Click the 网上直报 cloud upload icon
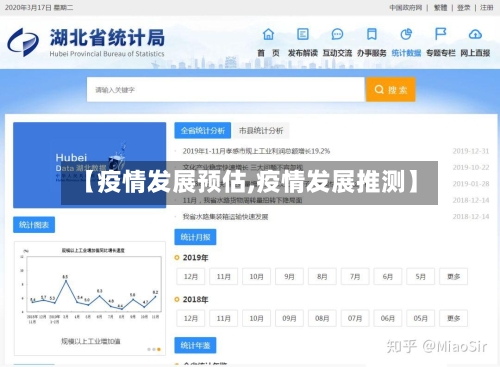The height and width of the screenshot is (367, 500). (x=475, y=34)
